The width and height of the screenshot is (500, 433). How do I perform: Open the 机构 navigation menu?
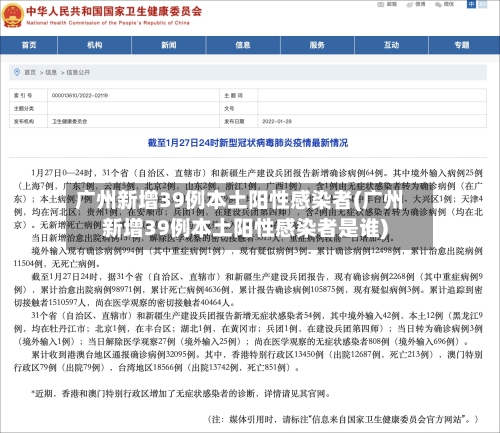click(95, 45)
